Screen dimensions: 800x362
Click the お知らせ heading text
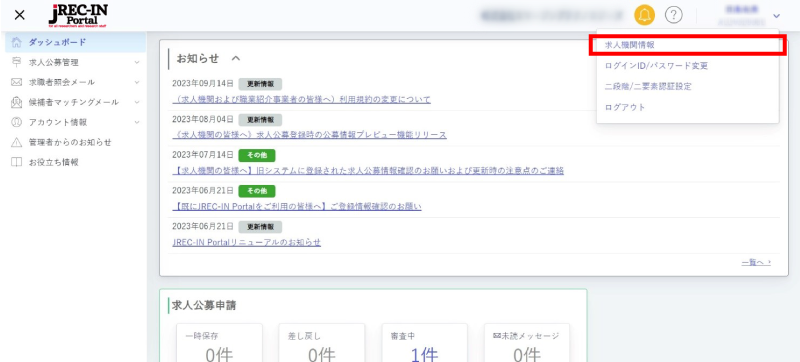(197, 59)
